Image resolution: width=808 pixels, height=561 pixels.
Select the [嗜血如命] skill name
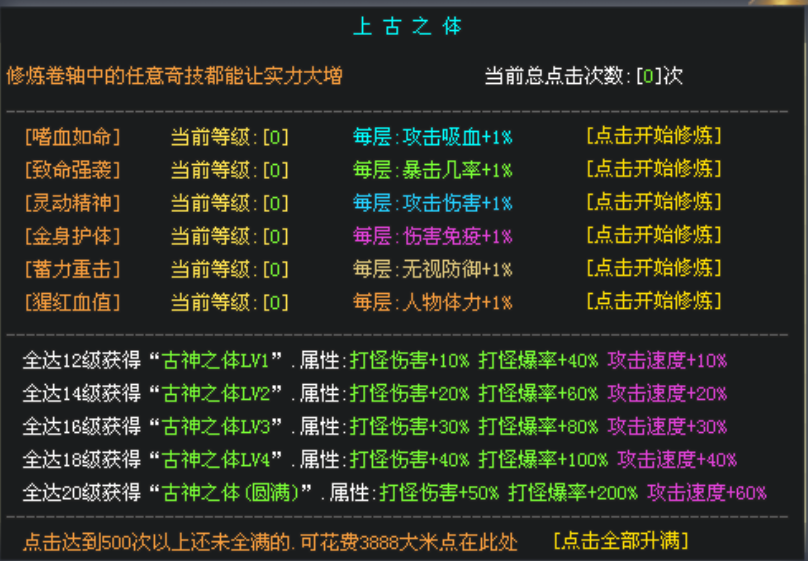[73, 137]
